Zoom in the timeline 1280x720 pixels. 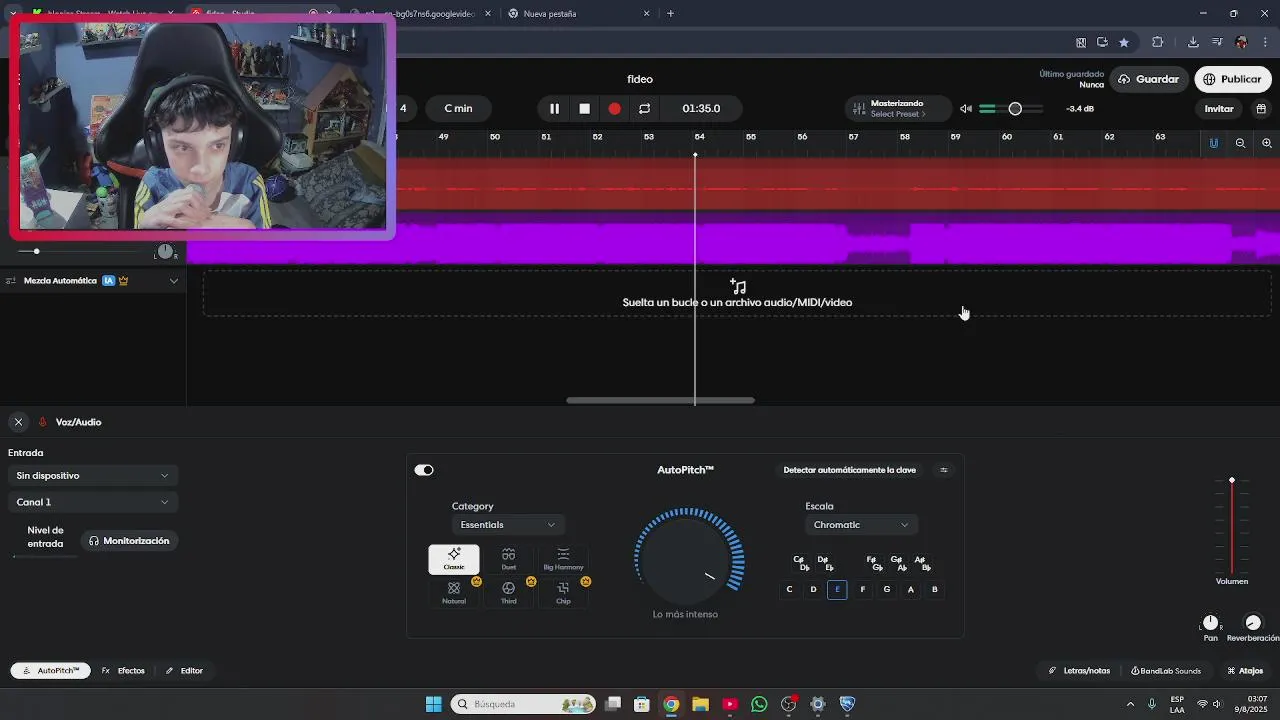click(x=1266, y=143)
